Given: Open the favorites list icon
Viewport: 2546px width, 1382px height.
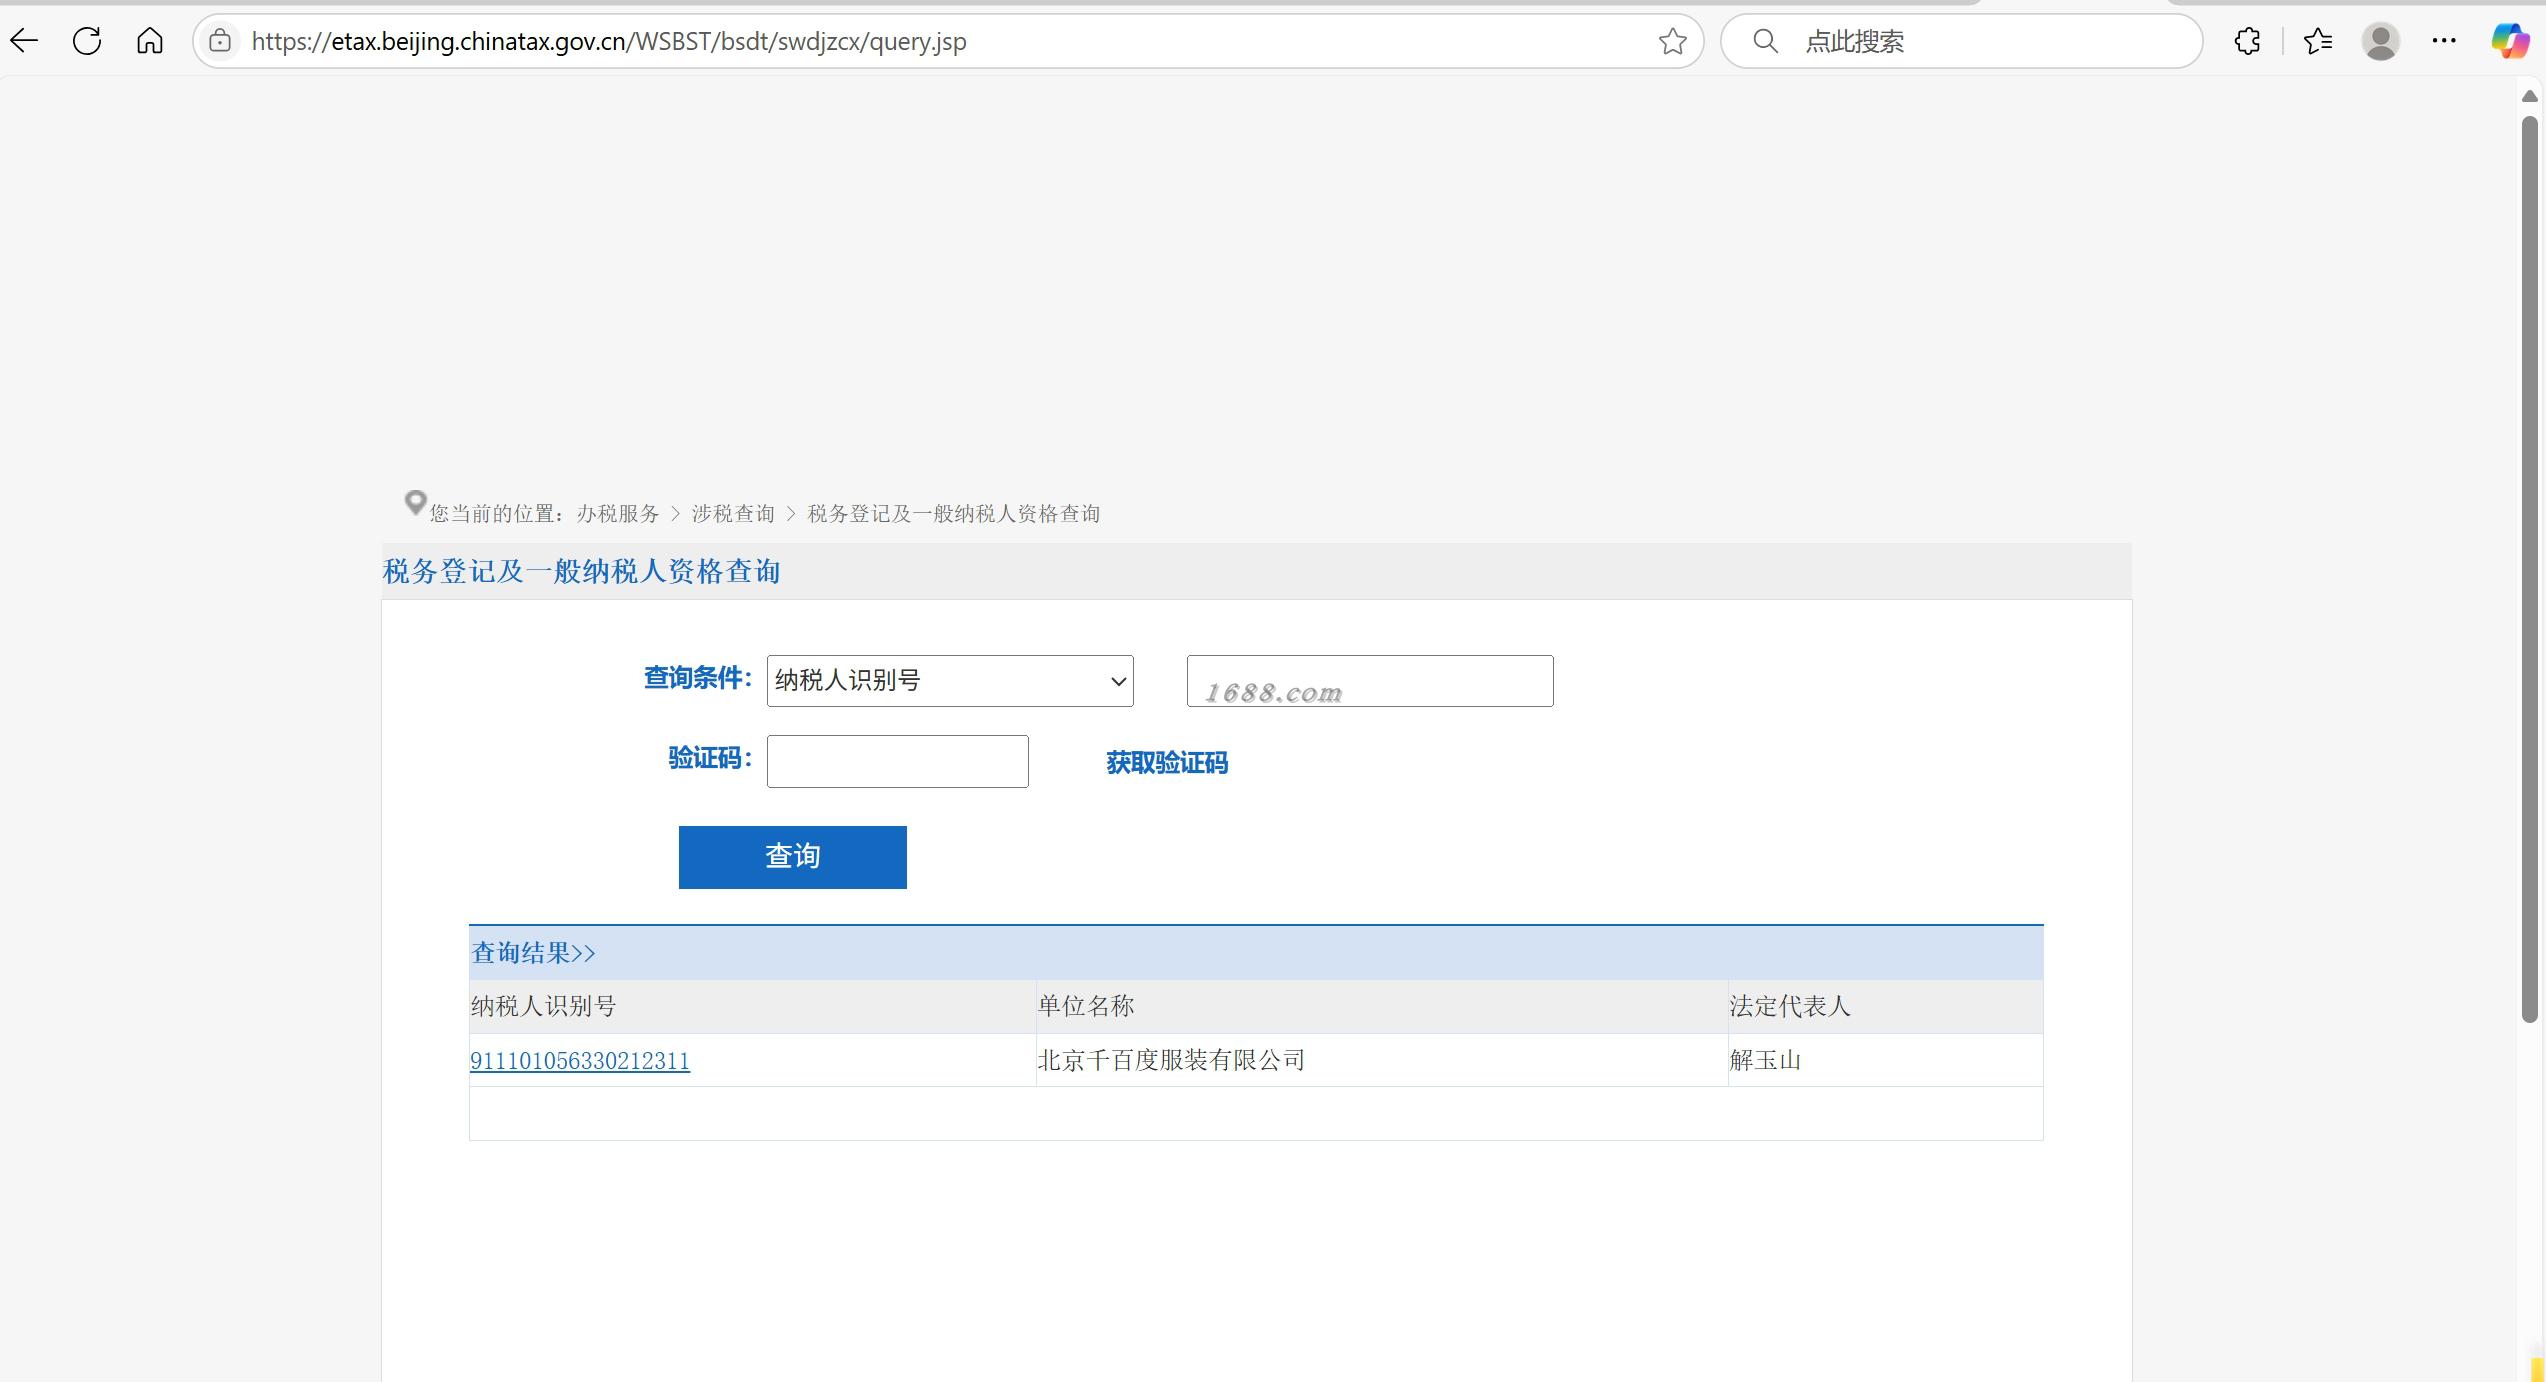Looking at the screenshot, I should (2318, 41).
